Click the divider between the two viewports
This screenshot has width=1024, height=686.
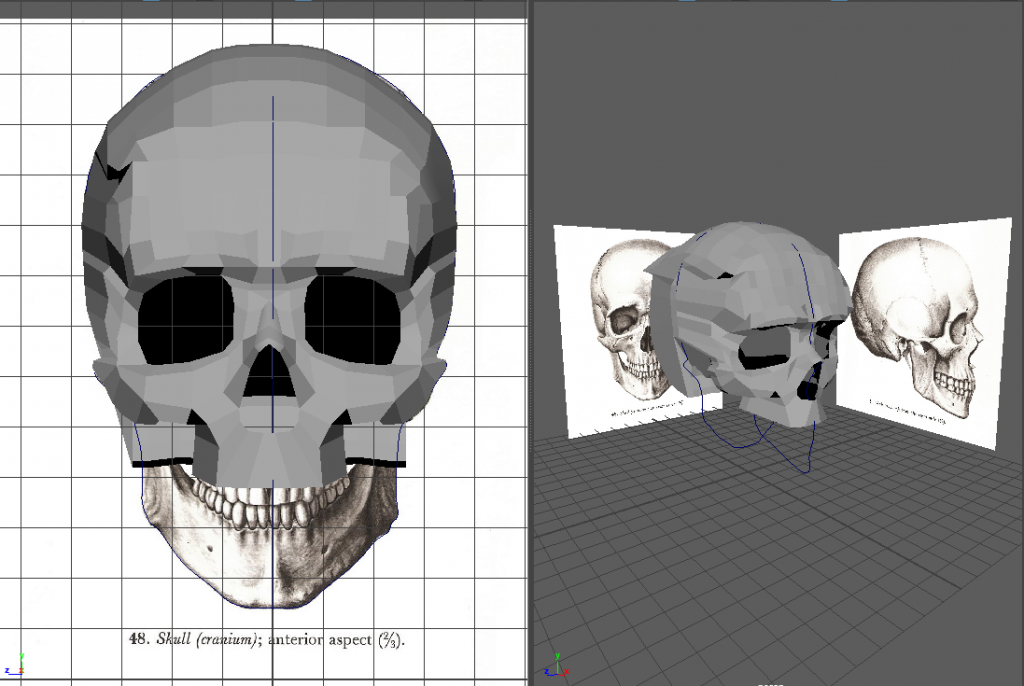[529, 340]
